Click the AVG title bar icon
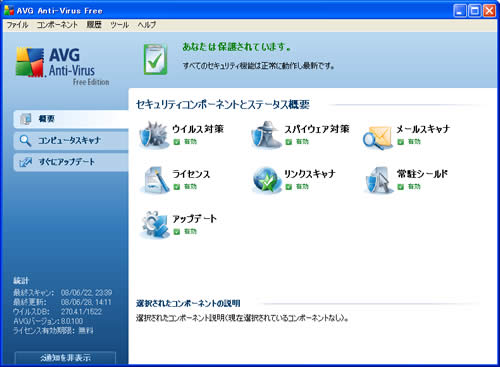Viewport: 500px width, 367px height. click(9, 11)
